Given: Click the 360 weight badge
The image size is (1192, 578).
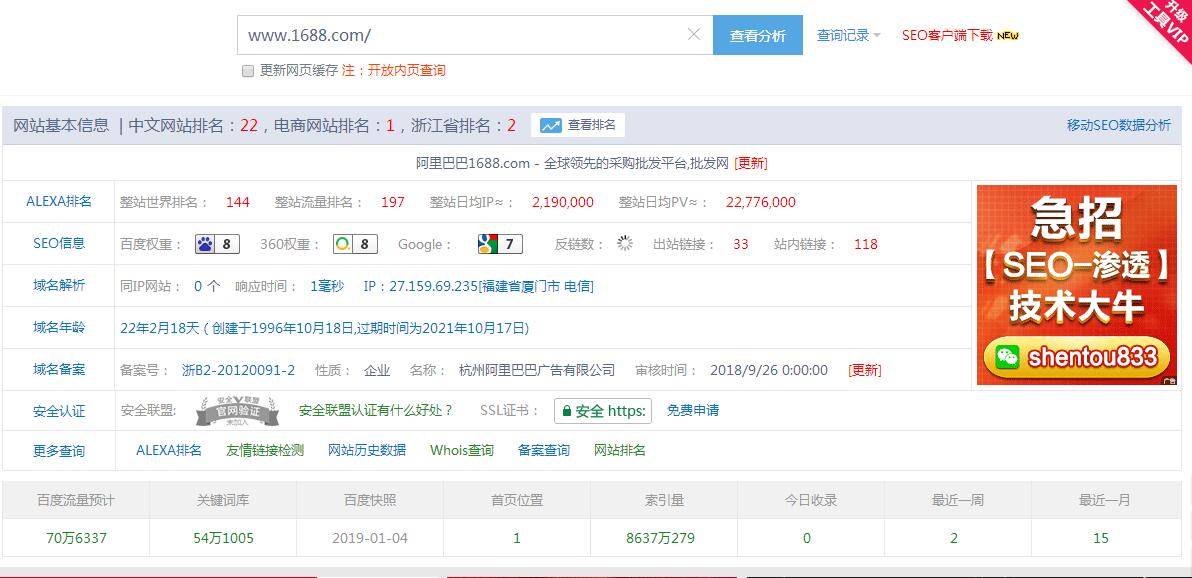Looking at the screenshot, I should (355, 244).
